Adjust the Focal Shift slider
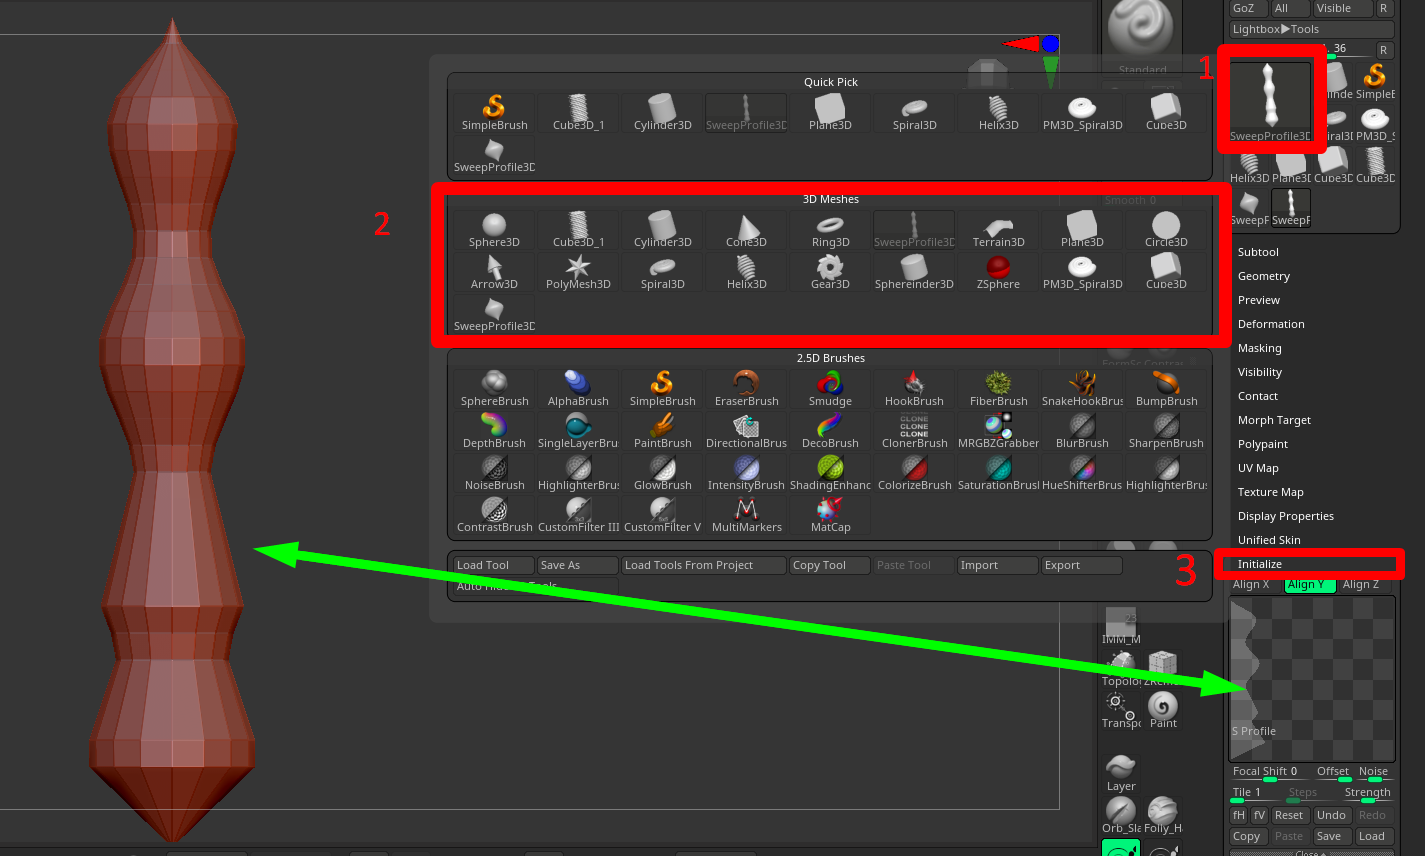Screen dimensions: 1425x856 click(1270, 772)
